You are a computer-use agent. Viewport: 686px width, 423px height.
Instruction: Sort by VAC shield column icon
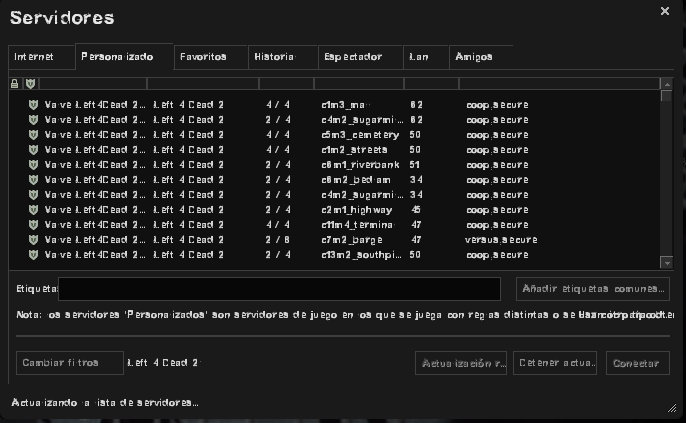(x=30, y=84)
